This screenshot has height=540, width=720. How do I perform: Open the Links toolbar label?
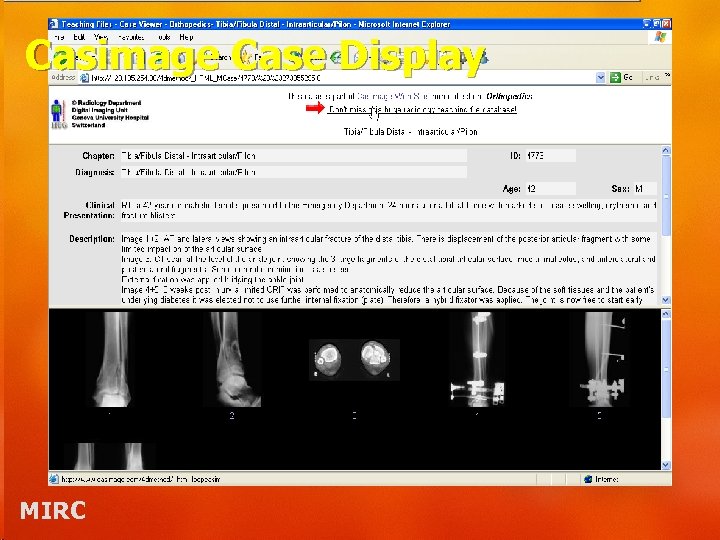tap(652, 78)
